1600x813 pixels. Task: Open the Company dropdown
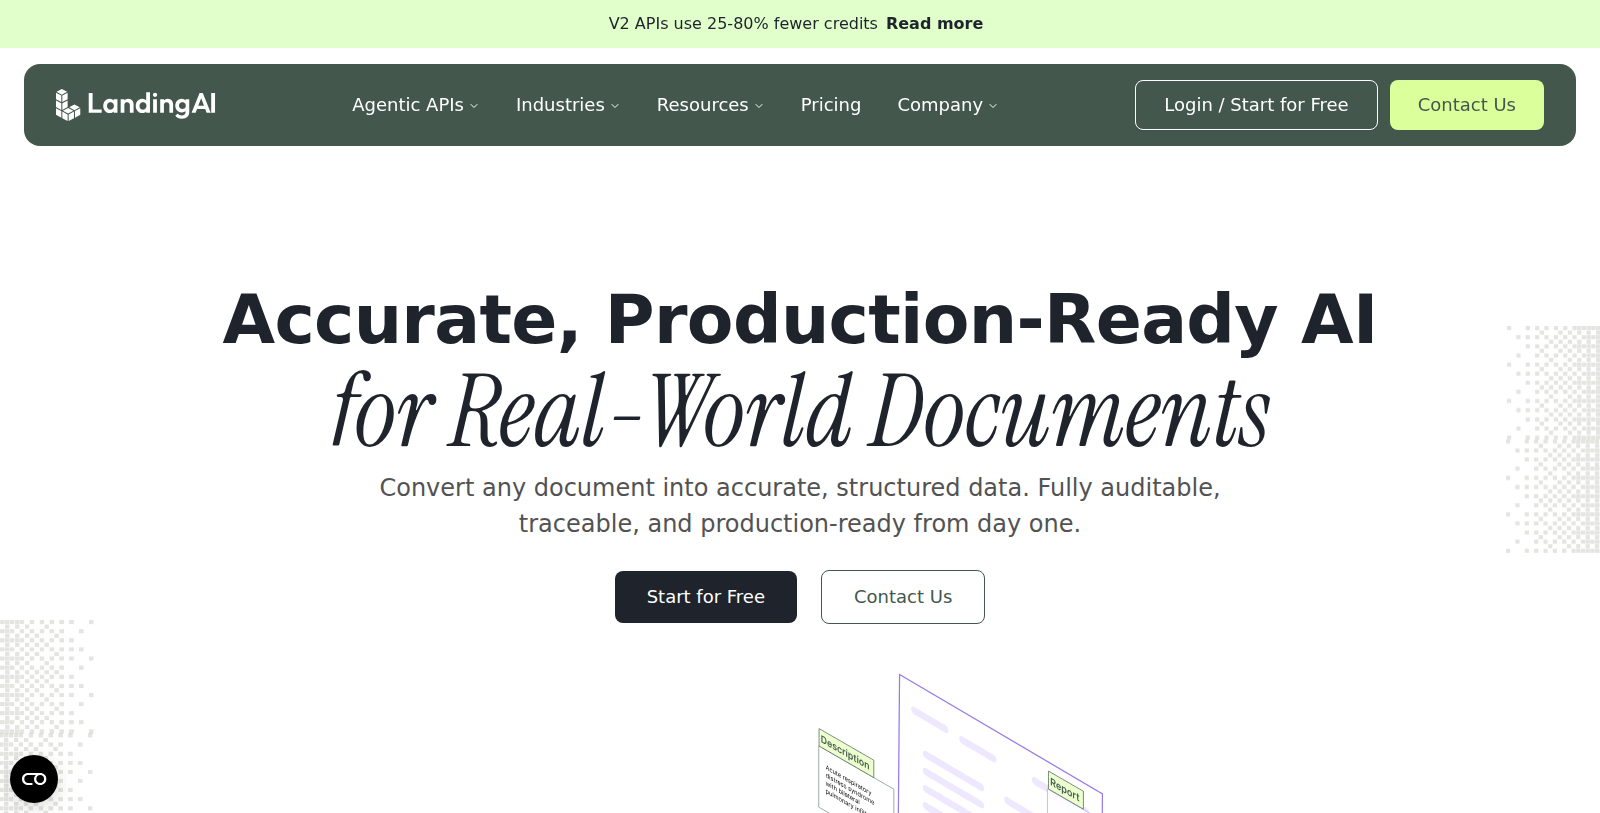pos(947,105)
